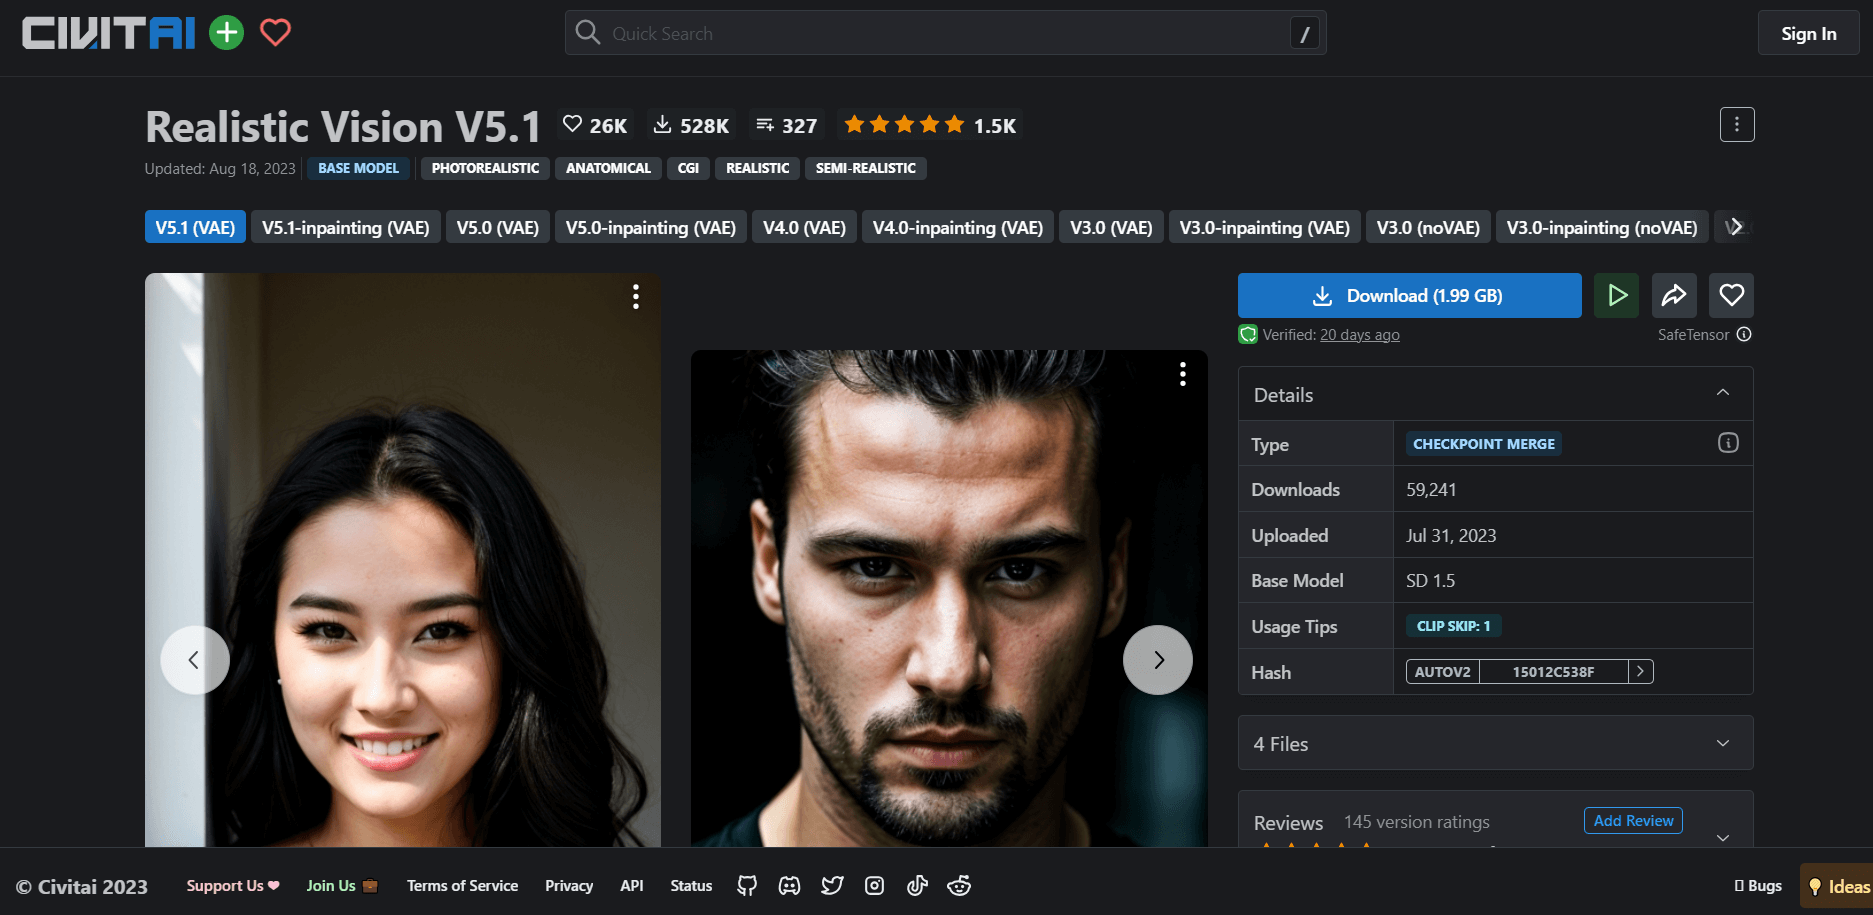Share this model via arrow icon

tap(1674, 296)
